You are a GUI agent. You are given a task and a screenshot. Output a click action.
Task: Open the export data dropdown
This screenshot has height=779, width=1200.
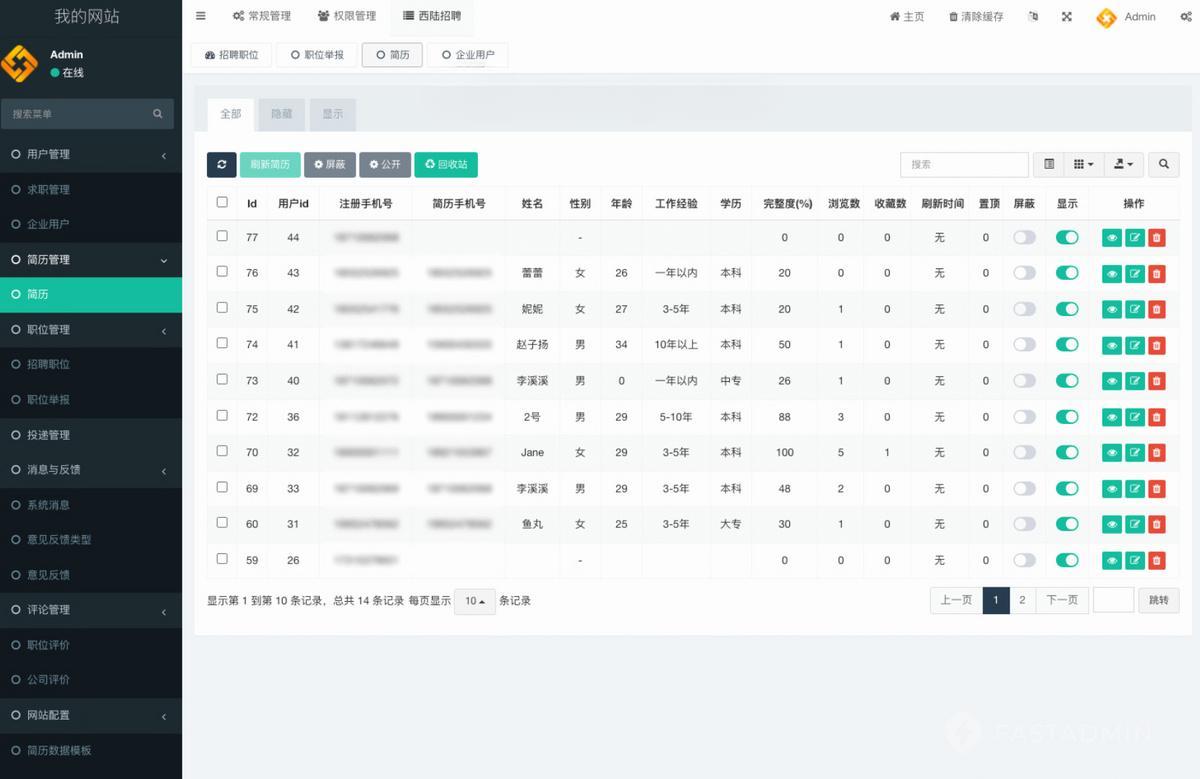1124,164
